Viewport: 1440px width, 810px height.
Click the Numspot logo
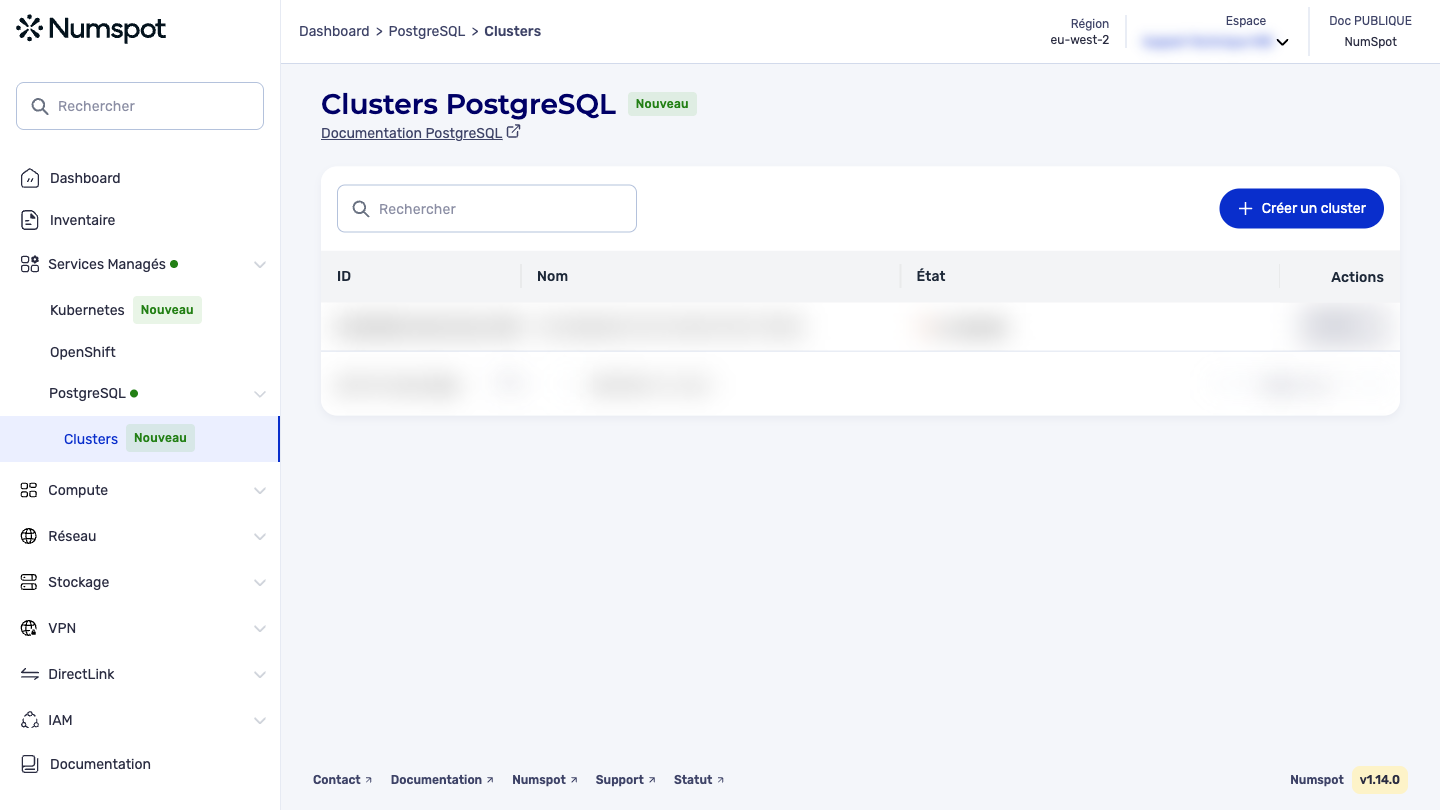[x=92, y=29]
